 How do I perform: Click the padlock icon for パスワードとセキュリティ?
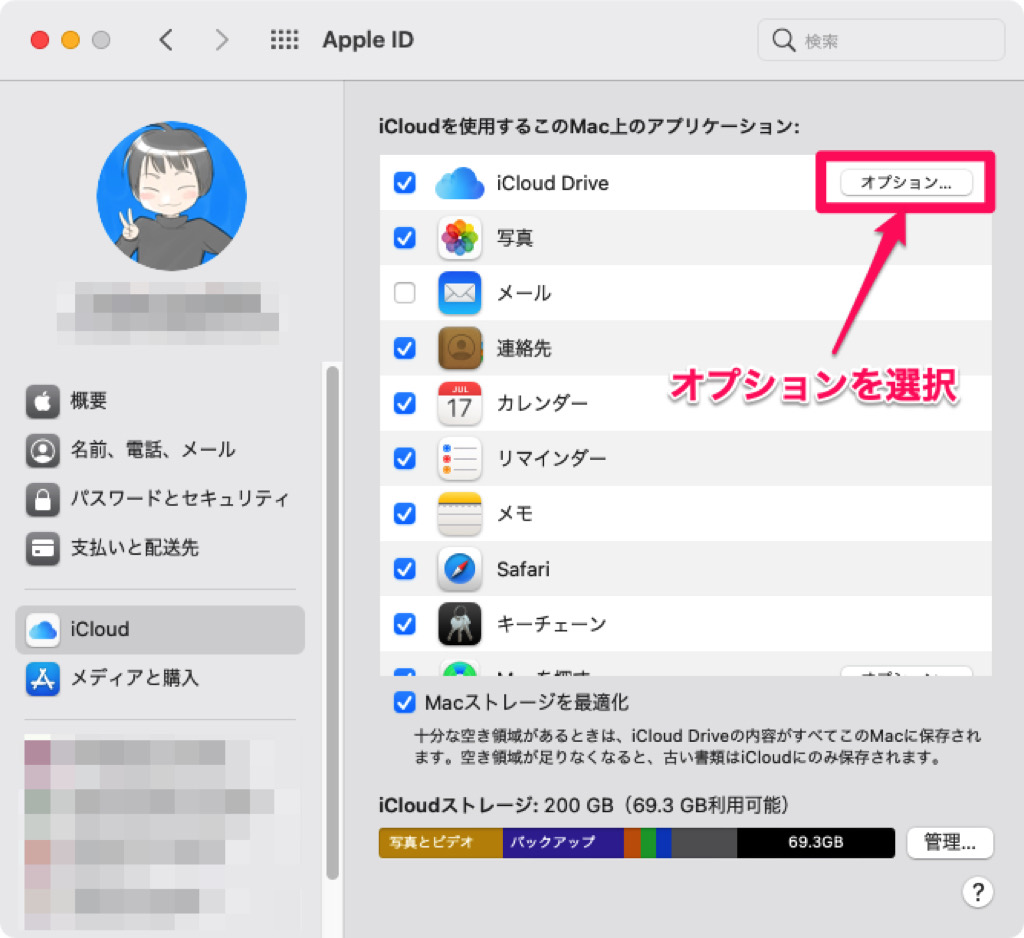coord(42,499)
